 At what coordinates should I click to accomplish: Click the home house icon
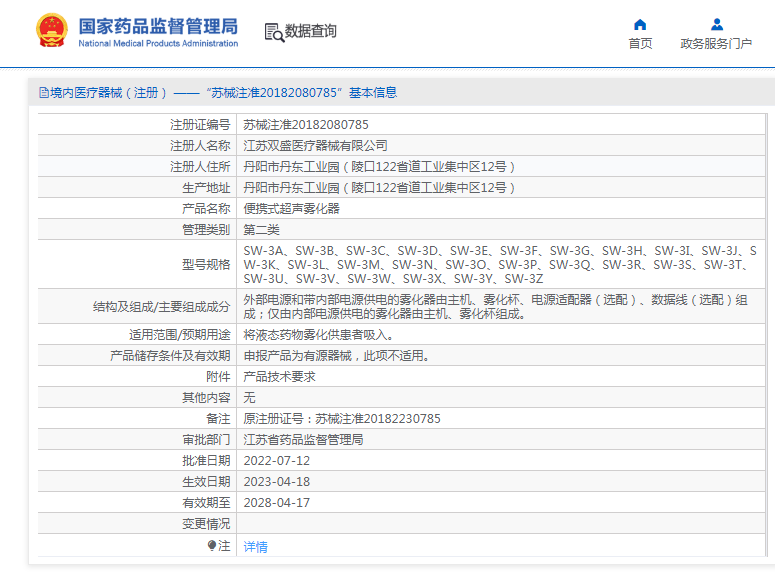[640, 25]
